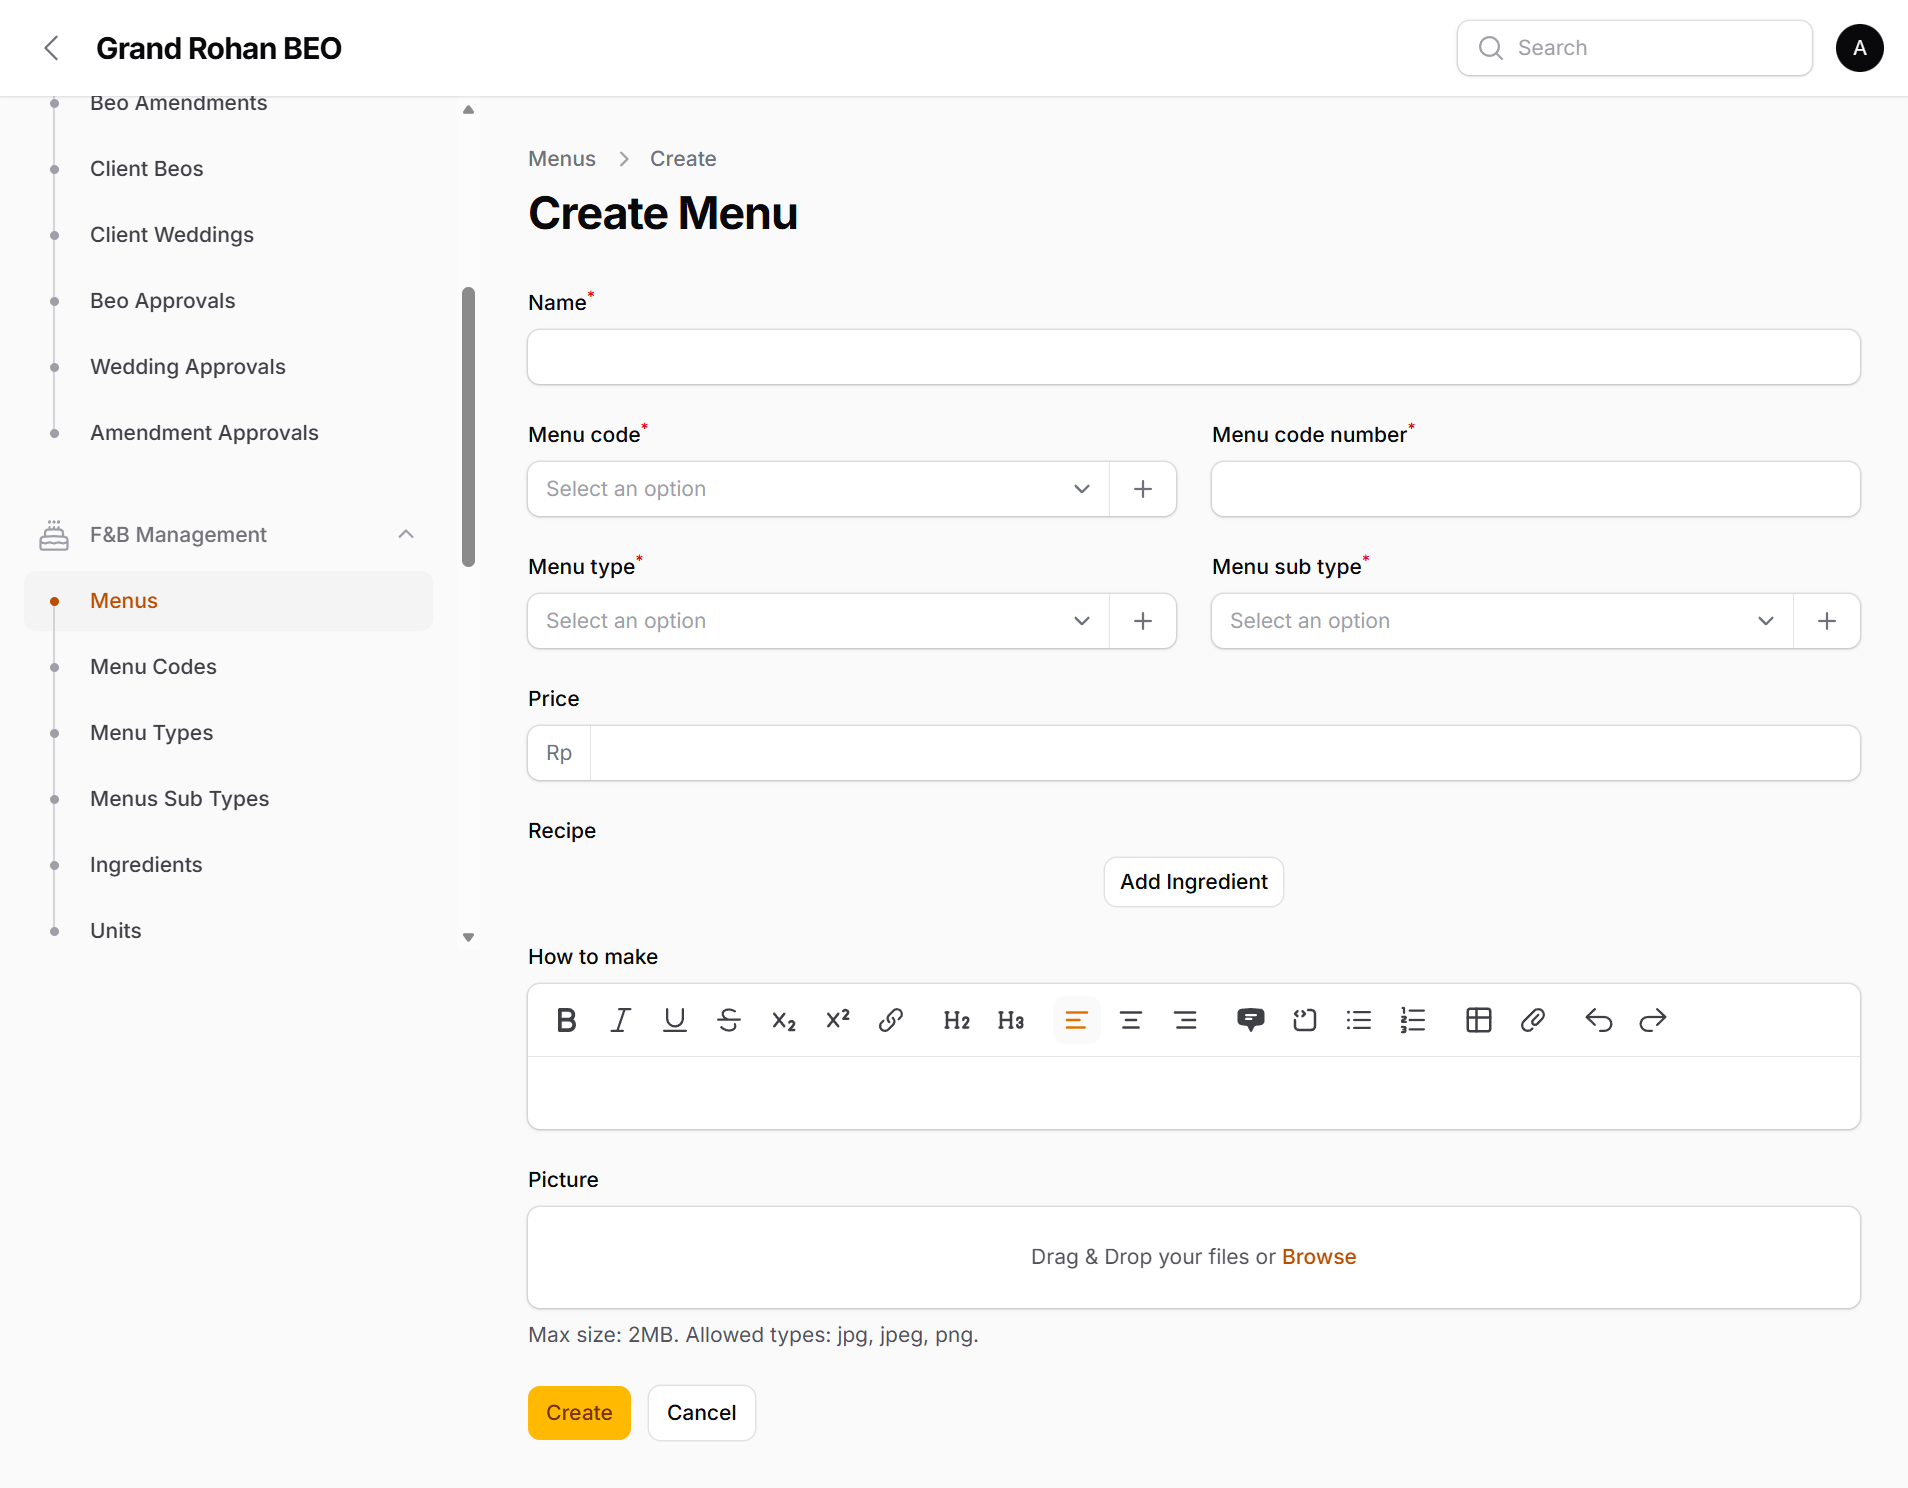This screenshot has height=1488, width=1908.
Task: Navigate to Wedding Approvals
Action: 188,367
